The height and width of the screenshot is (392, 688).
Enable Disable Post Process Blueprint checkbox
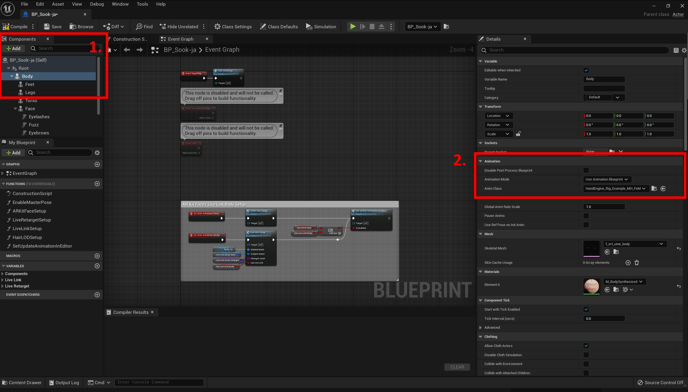(586, 170)
